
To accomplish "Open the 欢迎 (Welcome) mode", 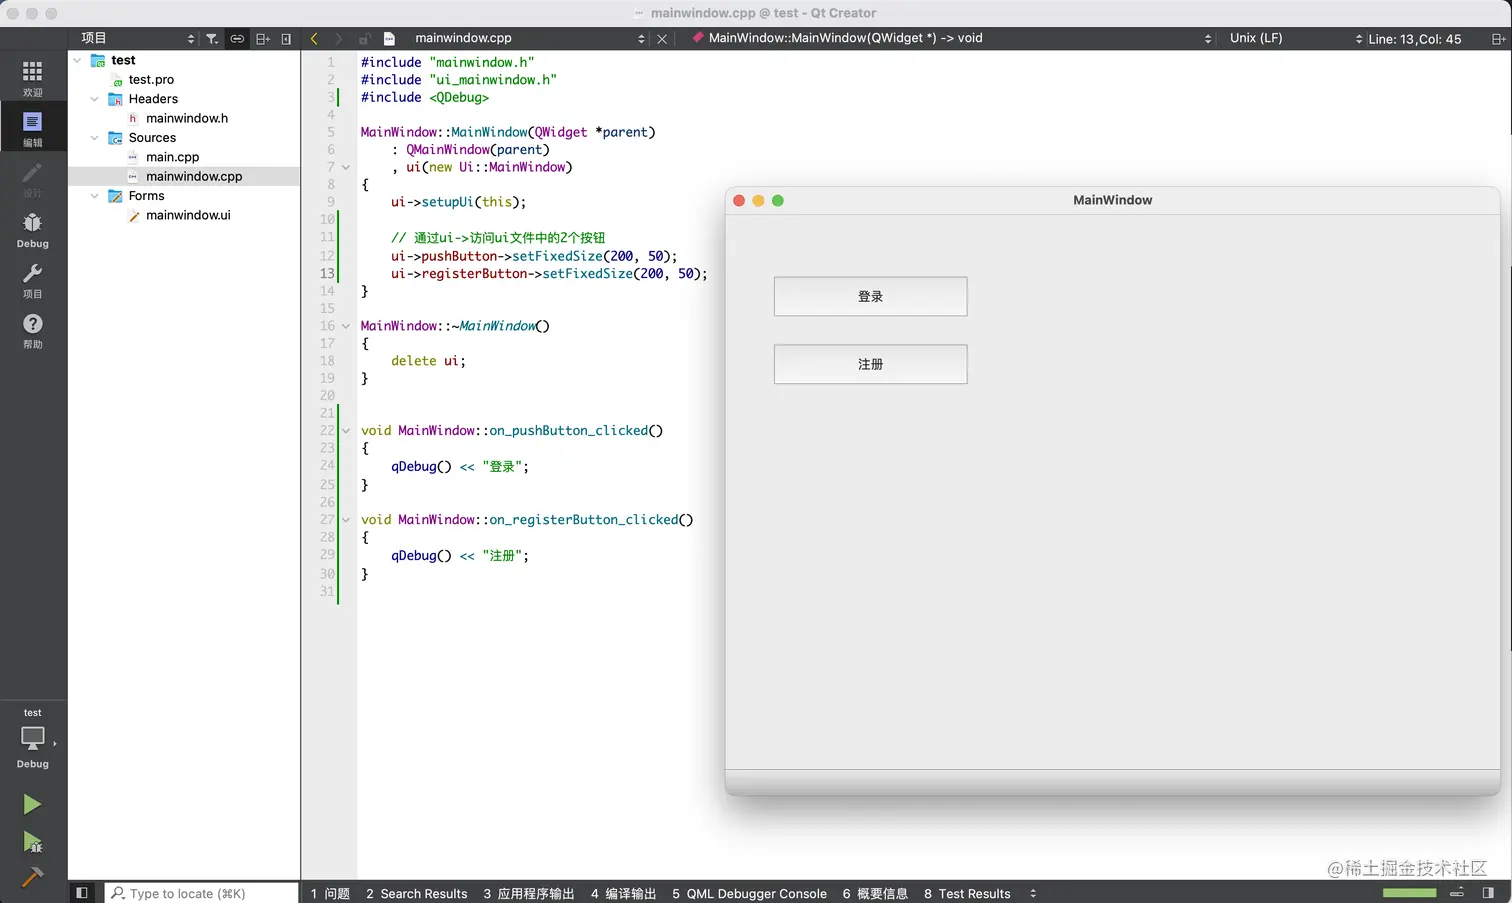I will [x=32, y=78].
